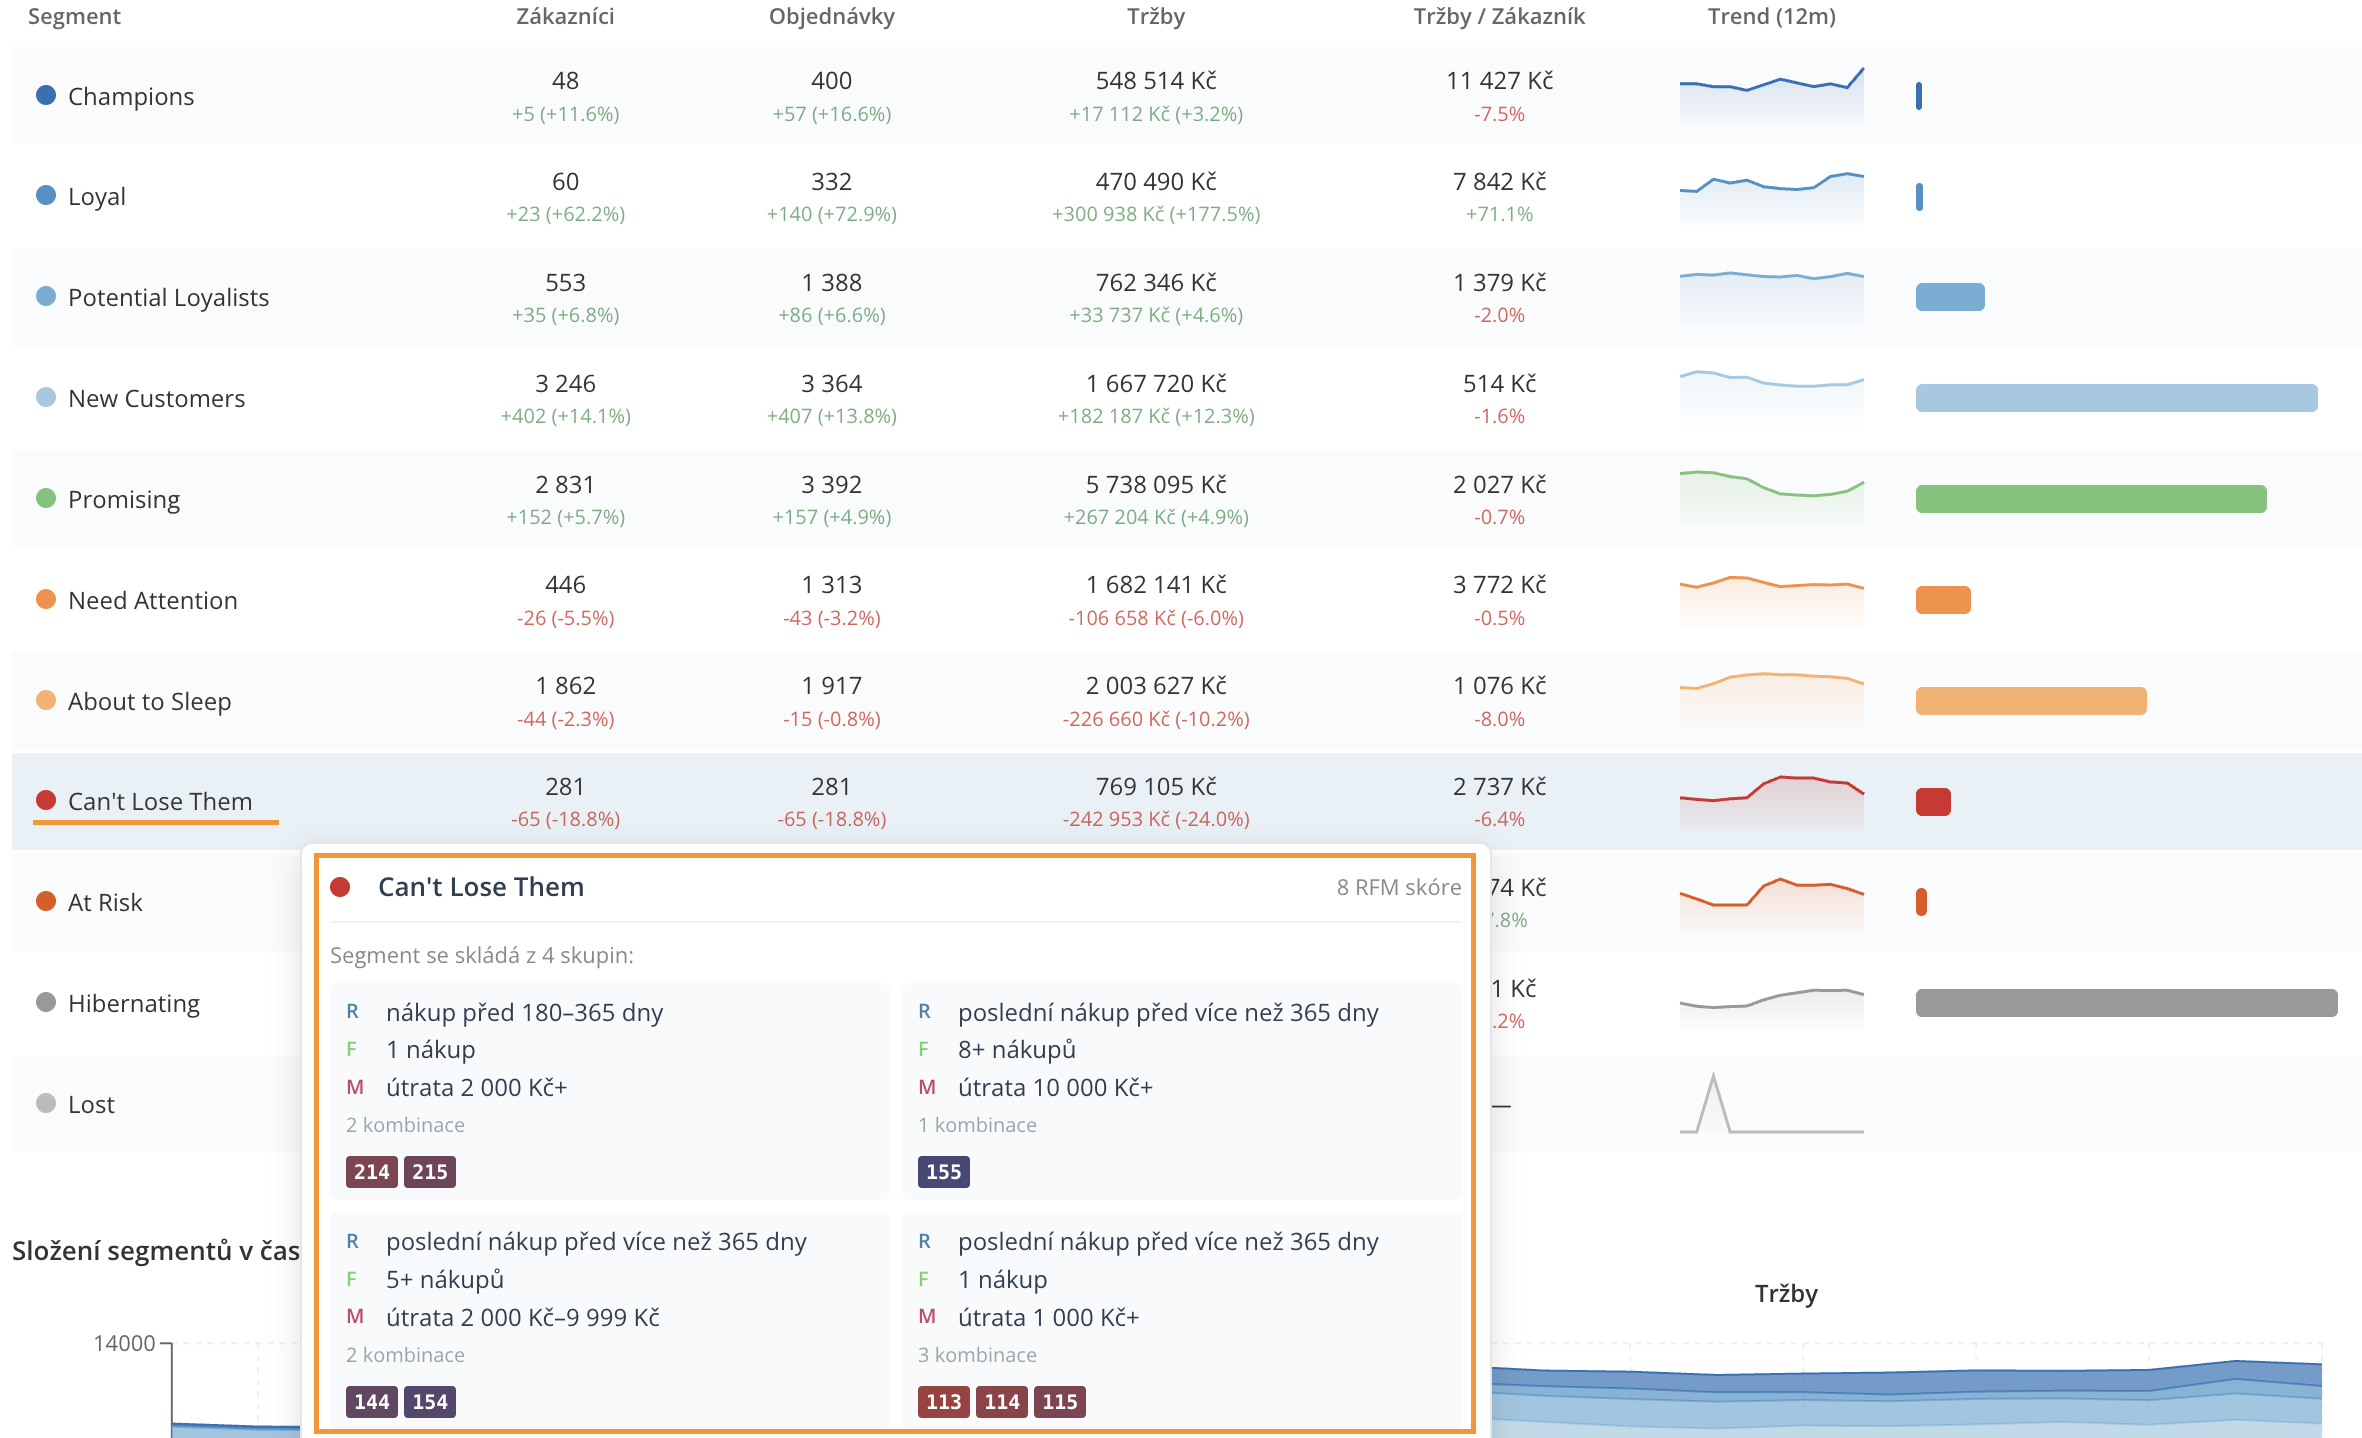Click the Lost segment trend sparkline
Viewport: 2362px width, 1438px height.
click(x=1771, y=1103)
